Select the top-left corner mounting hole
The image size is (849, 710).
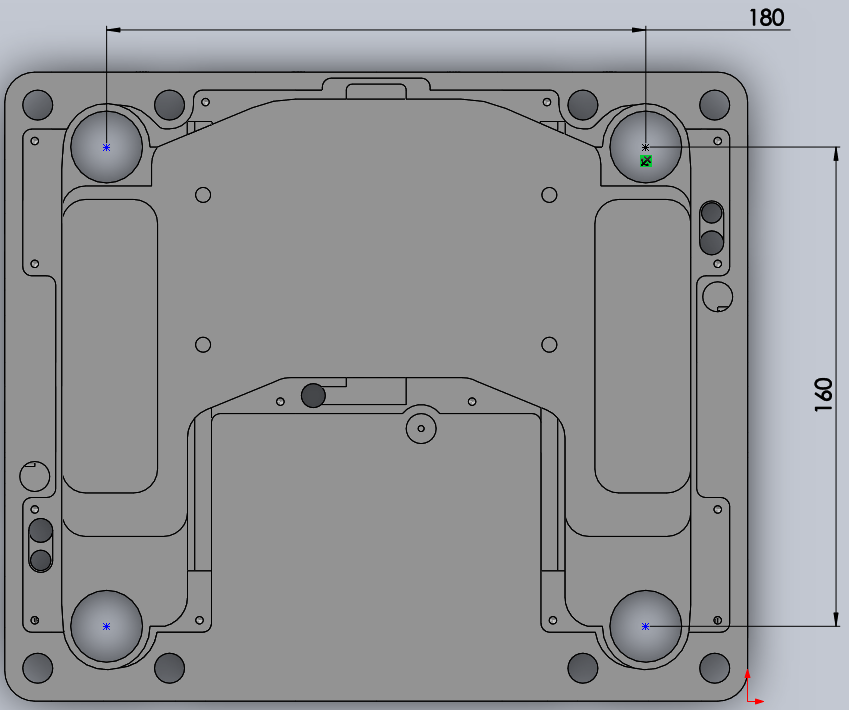[x=38, y=105]
